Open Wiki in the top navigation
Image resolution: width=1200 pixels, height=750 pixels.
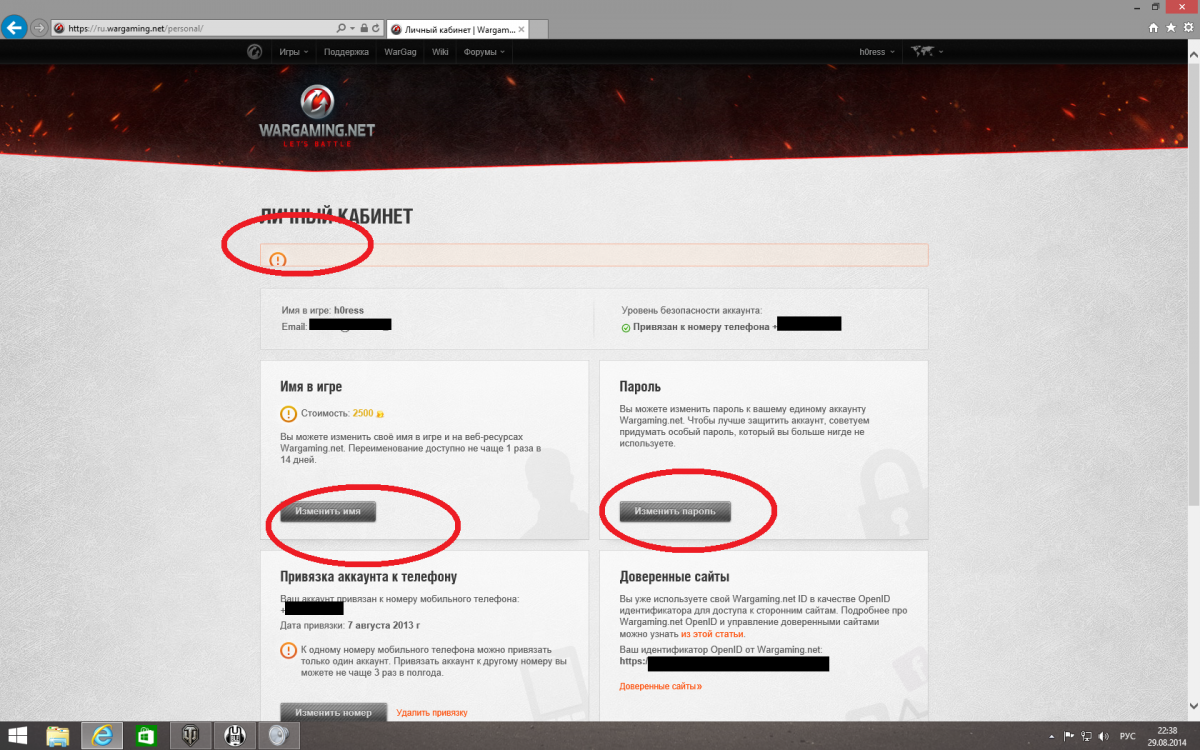coord(440,51)
